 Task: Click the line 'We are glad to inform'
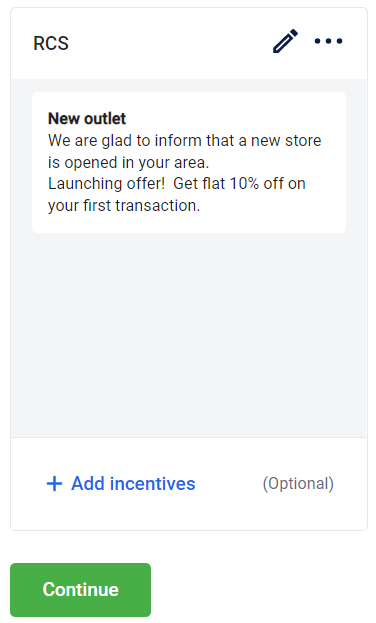(x=184, y=141)
